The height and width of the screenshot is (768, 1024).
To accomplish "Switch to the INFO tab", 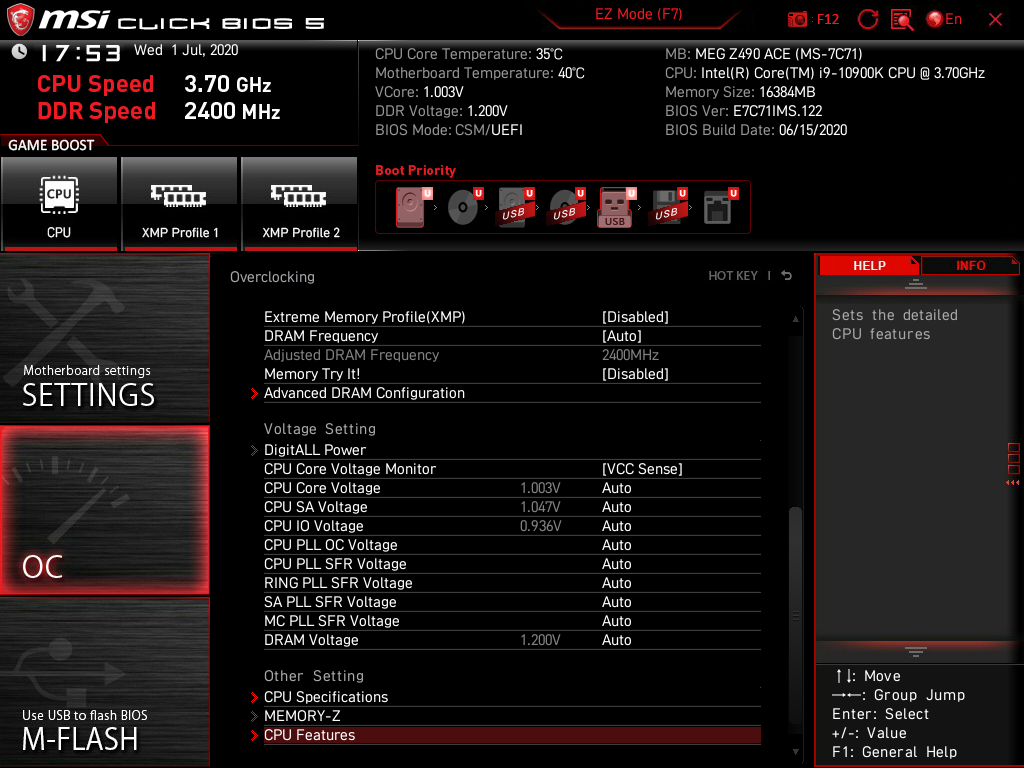I will click(970, 266).
